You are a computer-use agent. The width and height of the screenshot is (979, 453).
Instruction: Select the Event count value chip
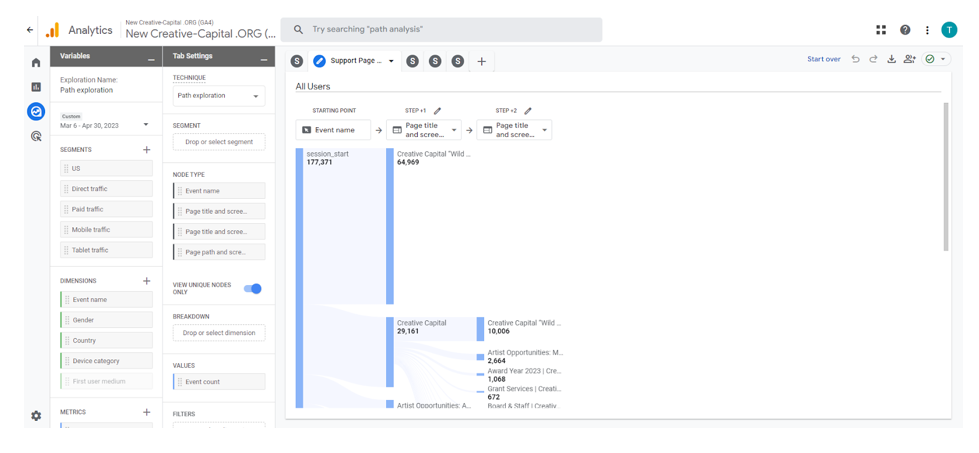coord(219,382)
